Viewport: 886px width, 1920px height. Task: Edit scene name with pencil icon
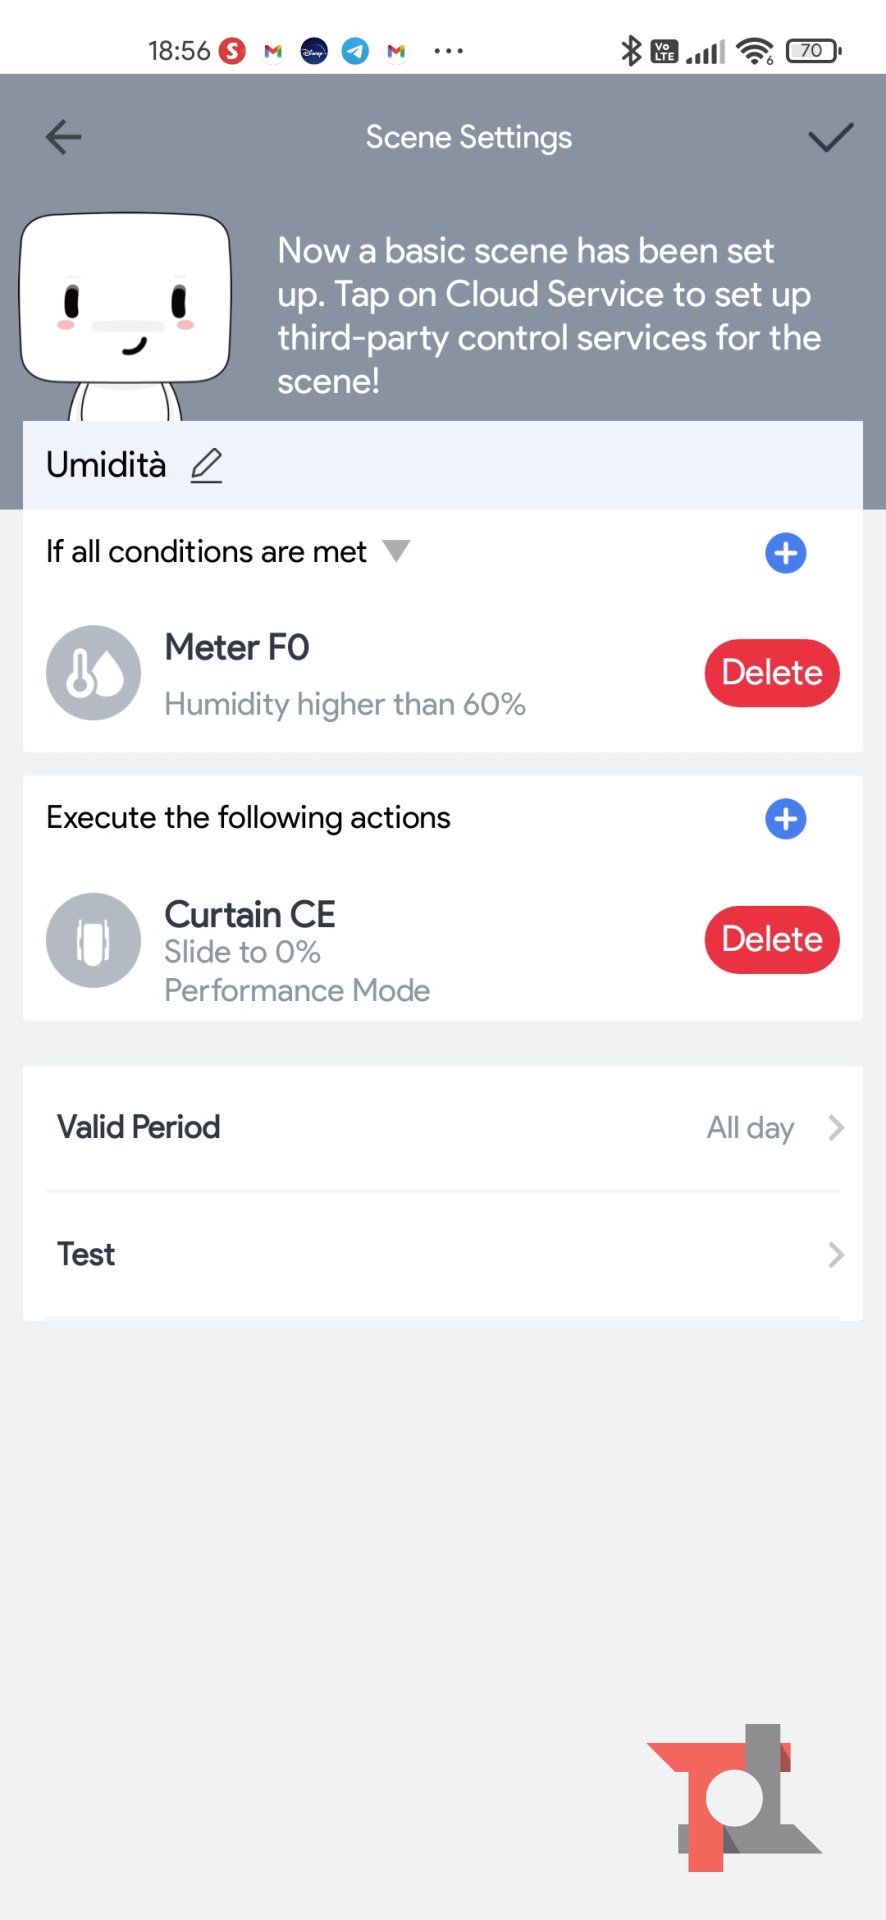(207, 466)
